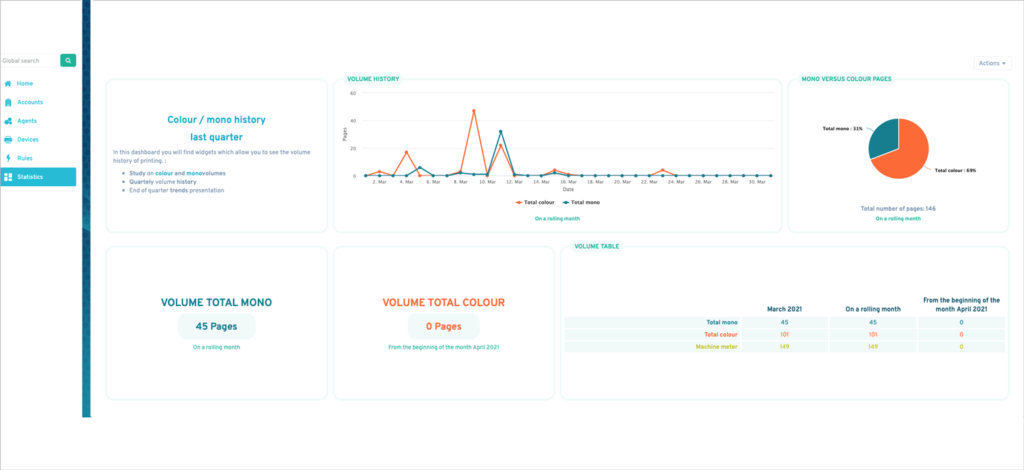The image size is (1024, 470).
Task: Click the March 2021 column header
Action: point(784,309)
